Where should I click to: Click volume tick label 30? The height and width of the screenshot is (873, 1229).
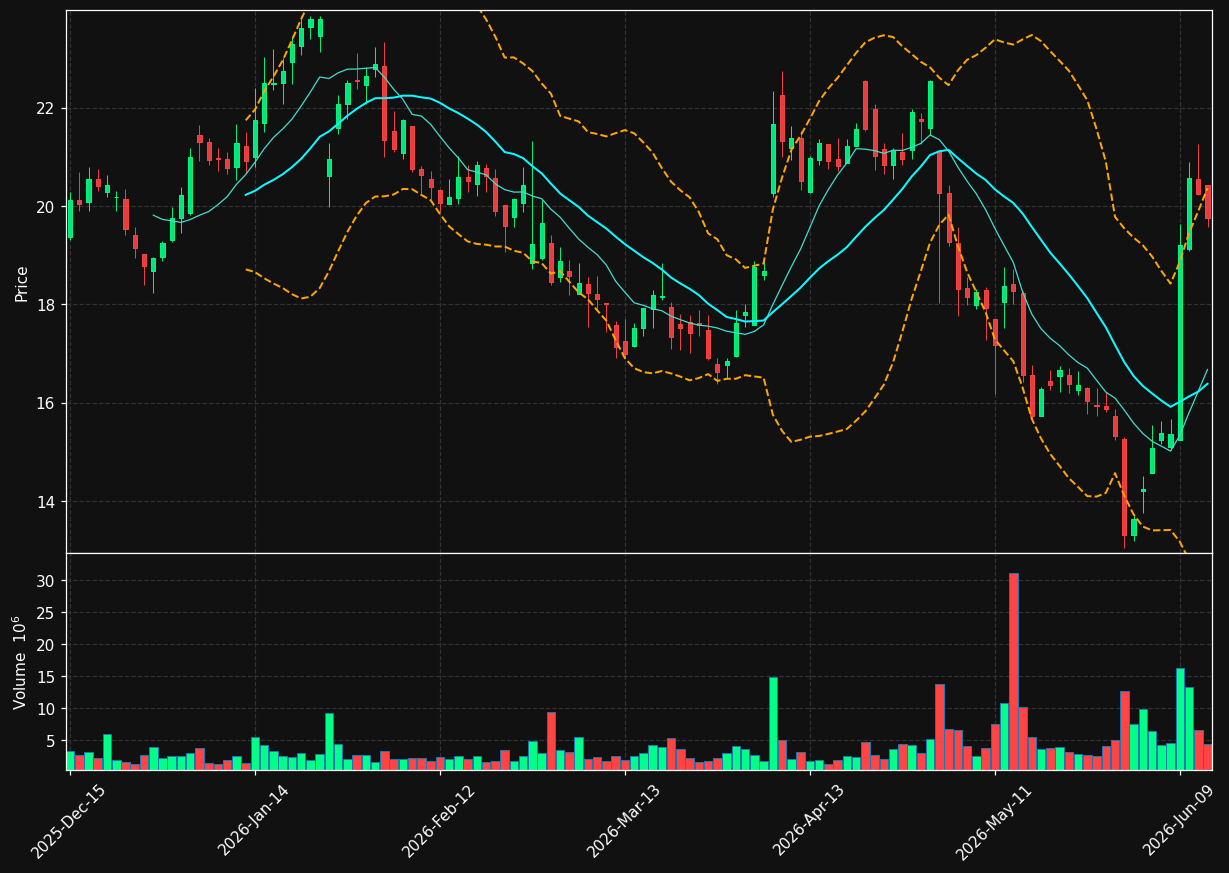(47, 581)
